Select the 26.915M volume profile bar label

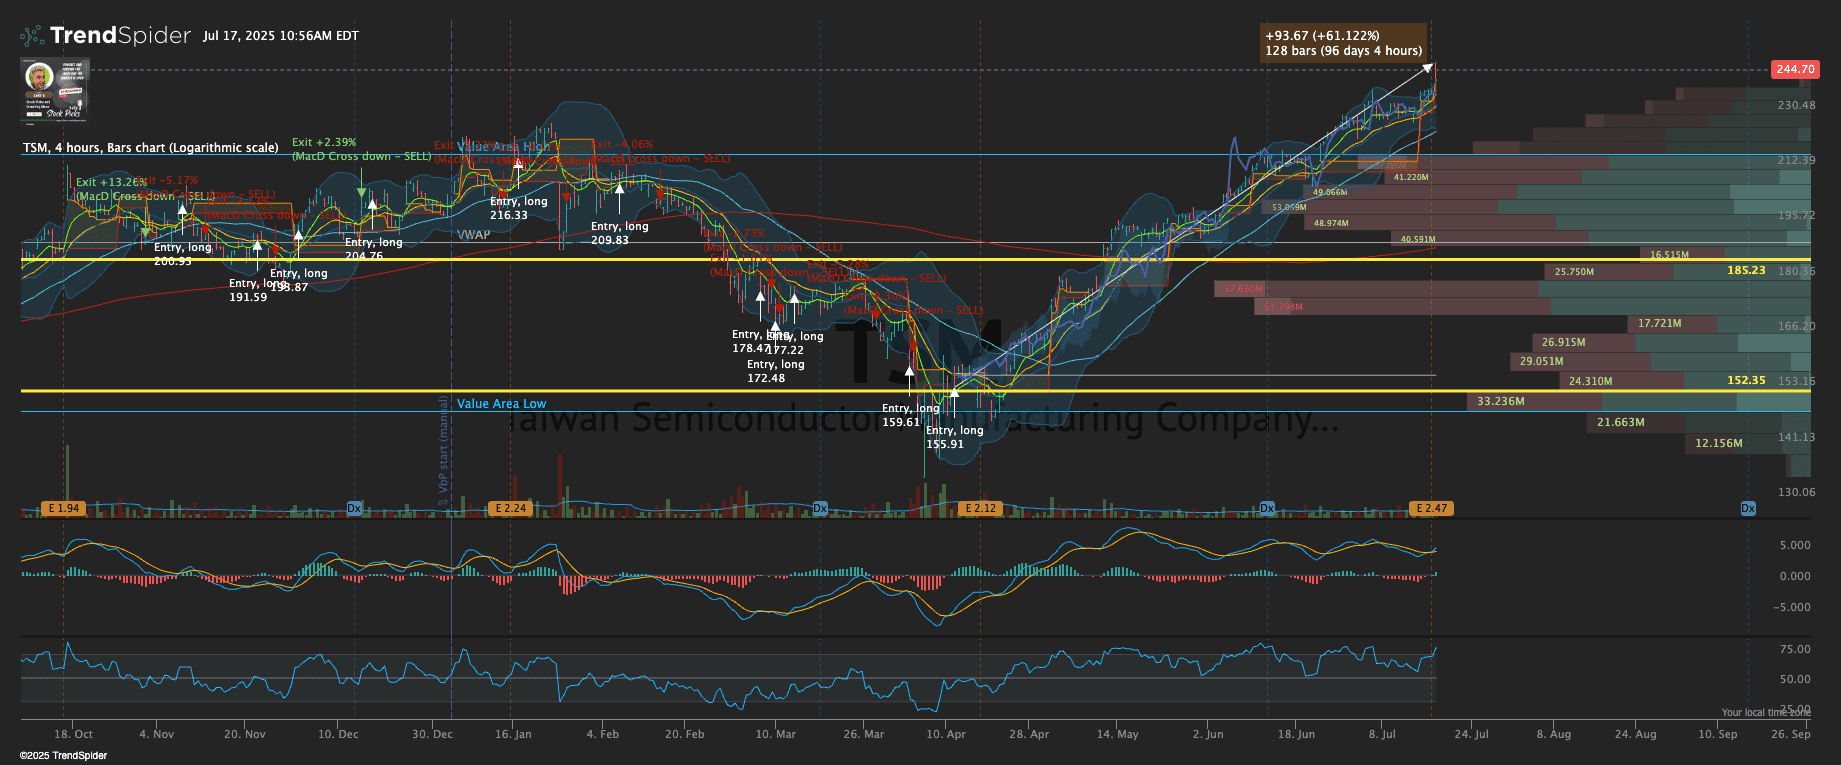click(x=1564, y=342)
